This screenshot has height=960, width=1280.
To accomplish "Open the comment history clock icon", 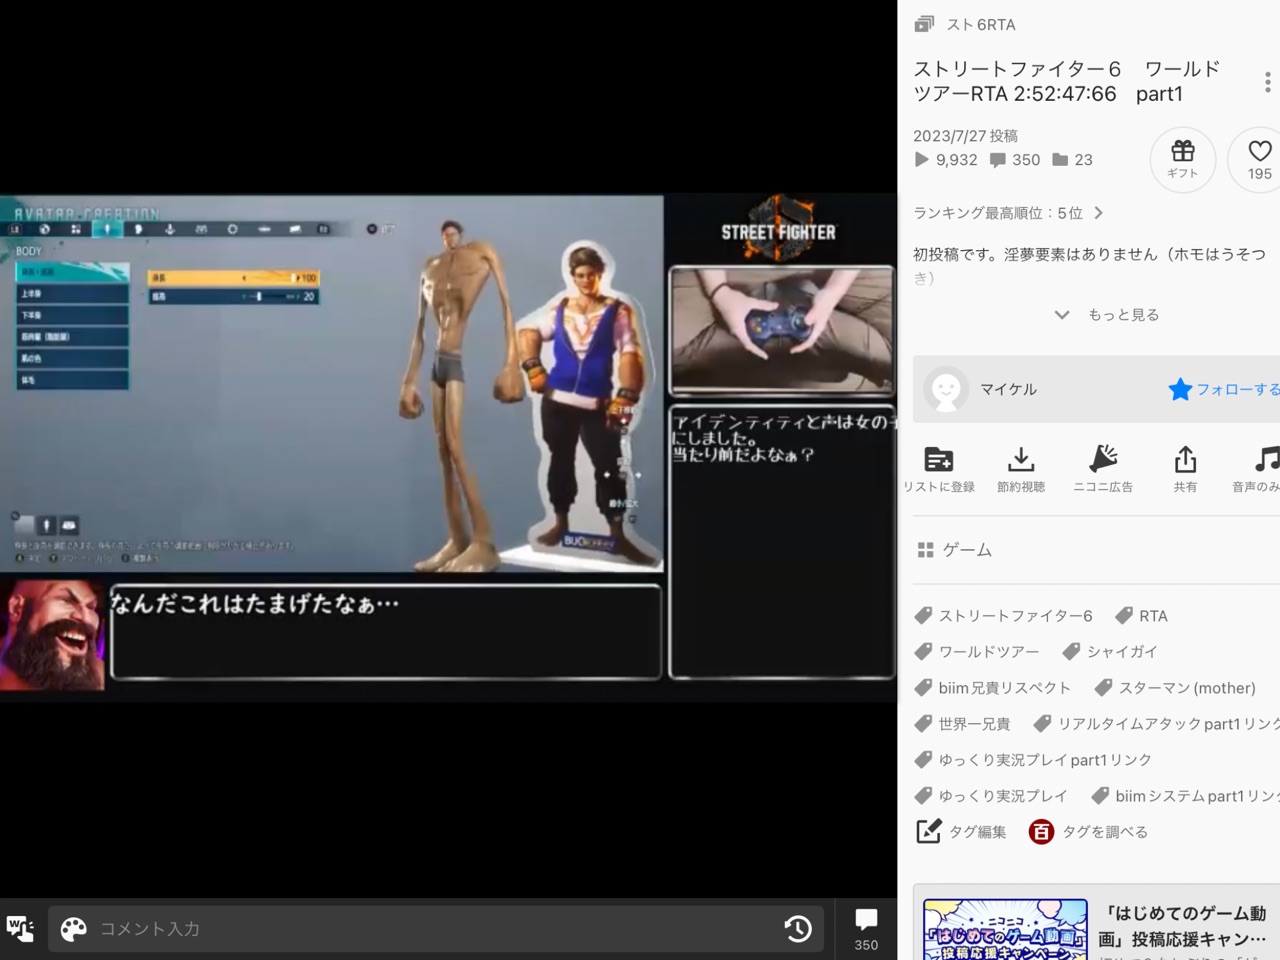I will [798, 929].
